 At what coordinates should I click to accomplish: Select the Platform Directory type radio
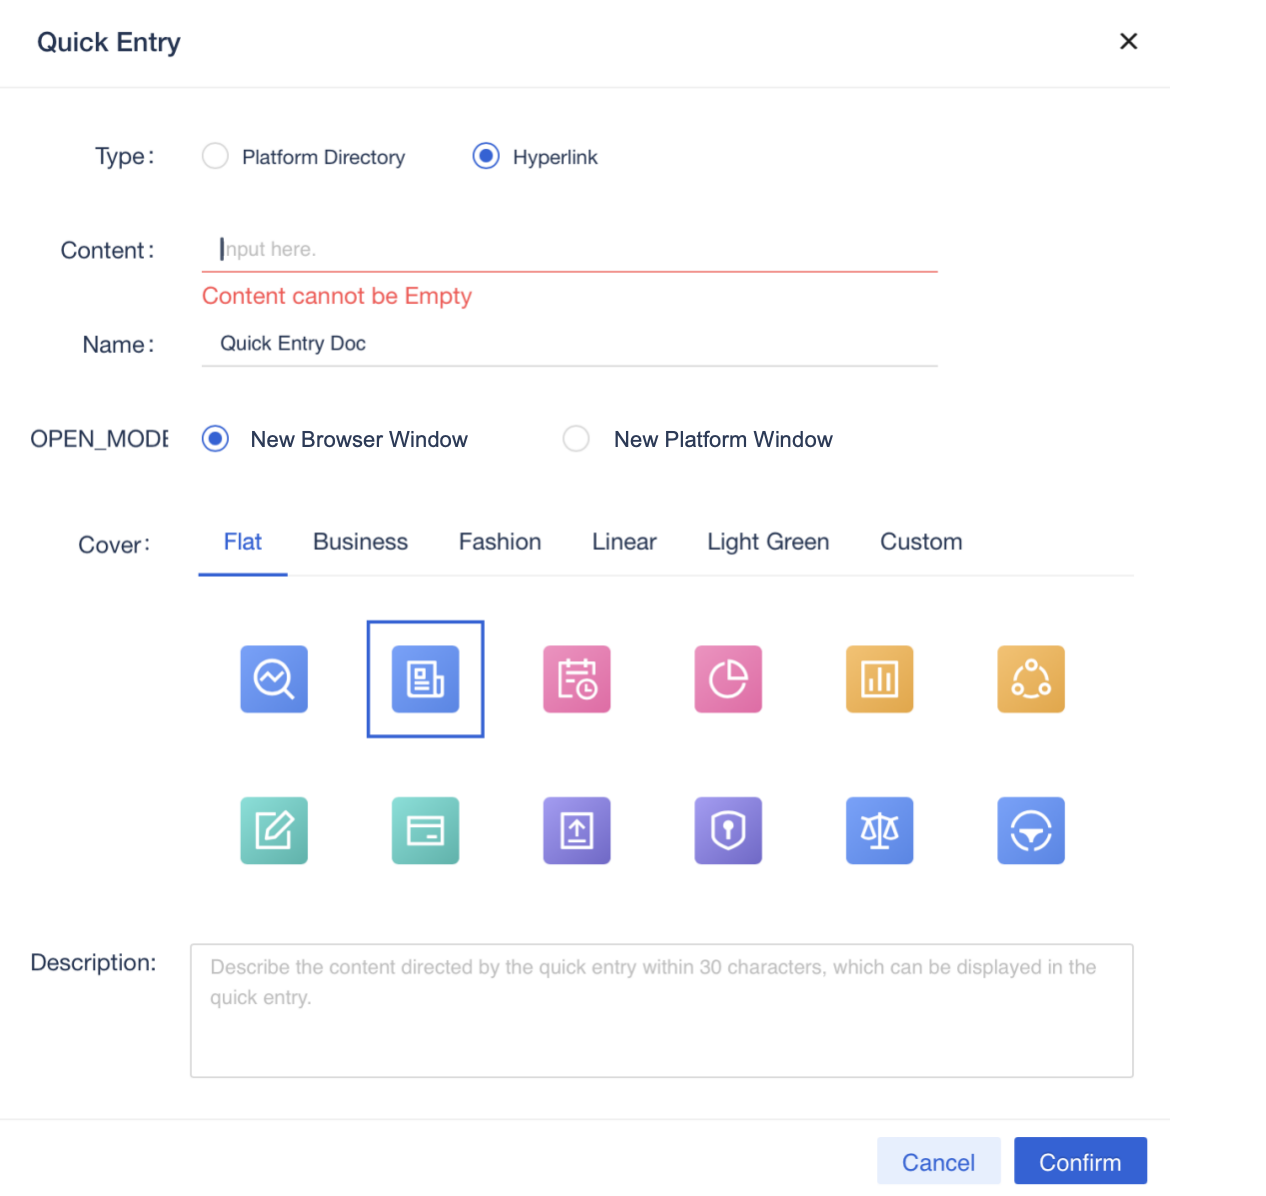click(215, 156)
